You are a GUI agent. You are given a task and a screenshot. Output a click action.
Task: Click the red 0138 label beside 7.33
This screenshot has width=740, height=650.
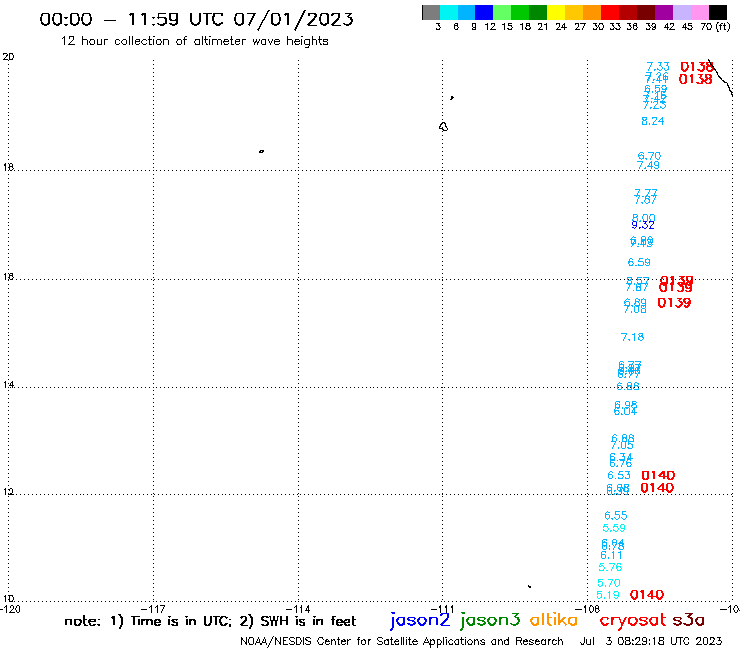pos(697,67)
